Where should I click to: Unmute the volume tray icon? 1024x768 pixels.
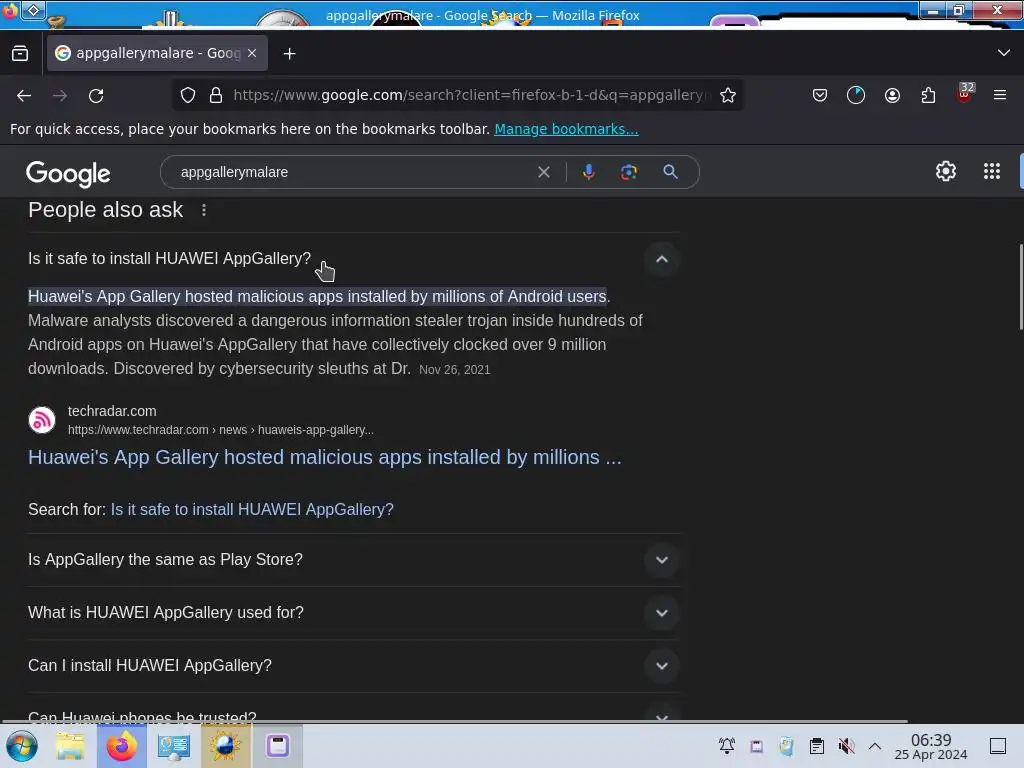click(846, 746)
